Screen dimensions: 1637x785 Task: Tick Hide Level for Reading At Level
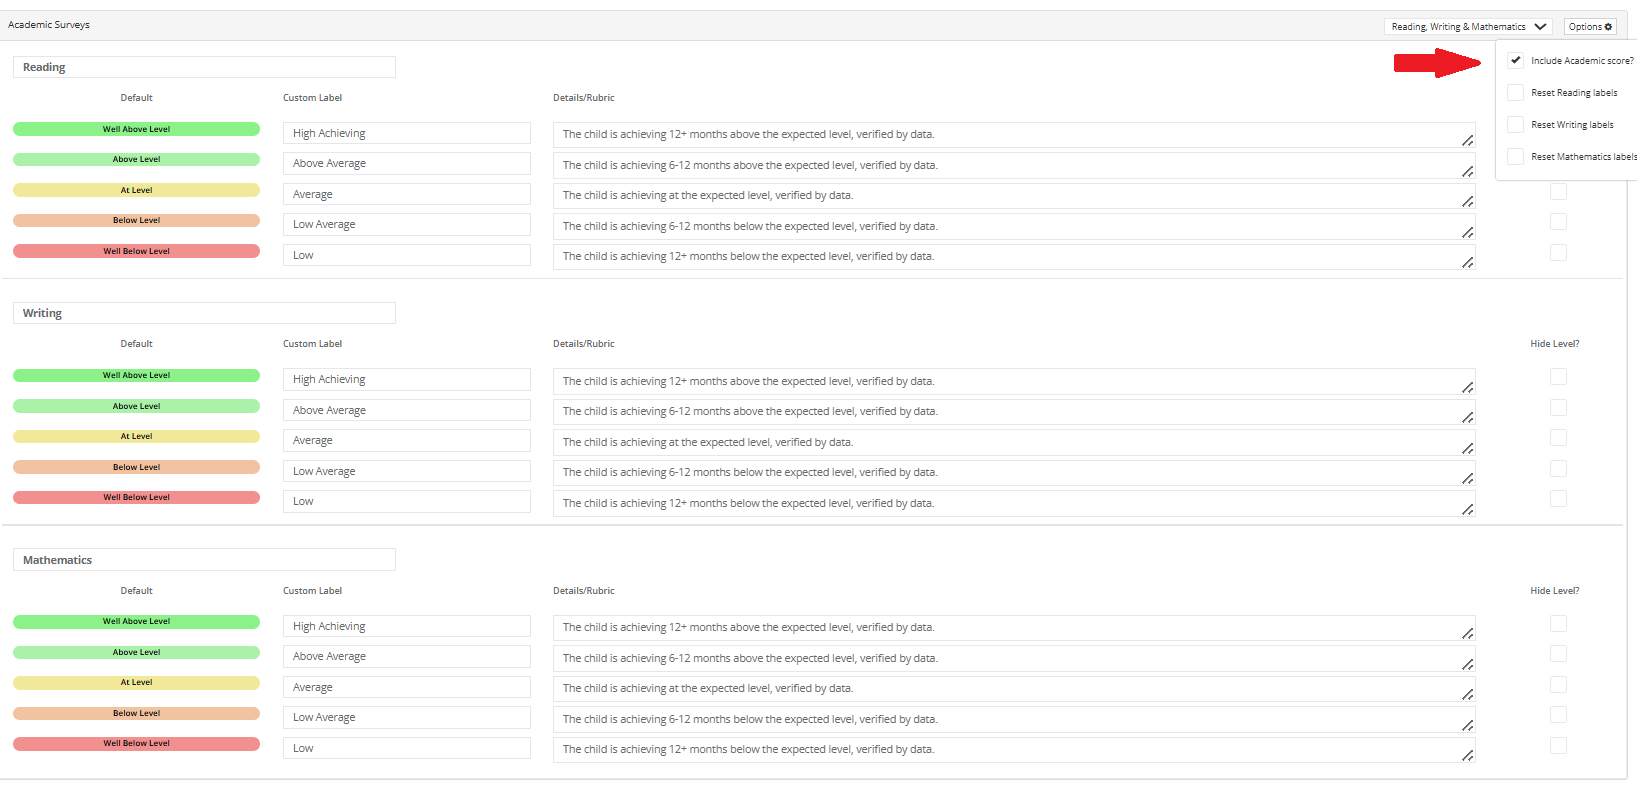(x=1558, y=191)
